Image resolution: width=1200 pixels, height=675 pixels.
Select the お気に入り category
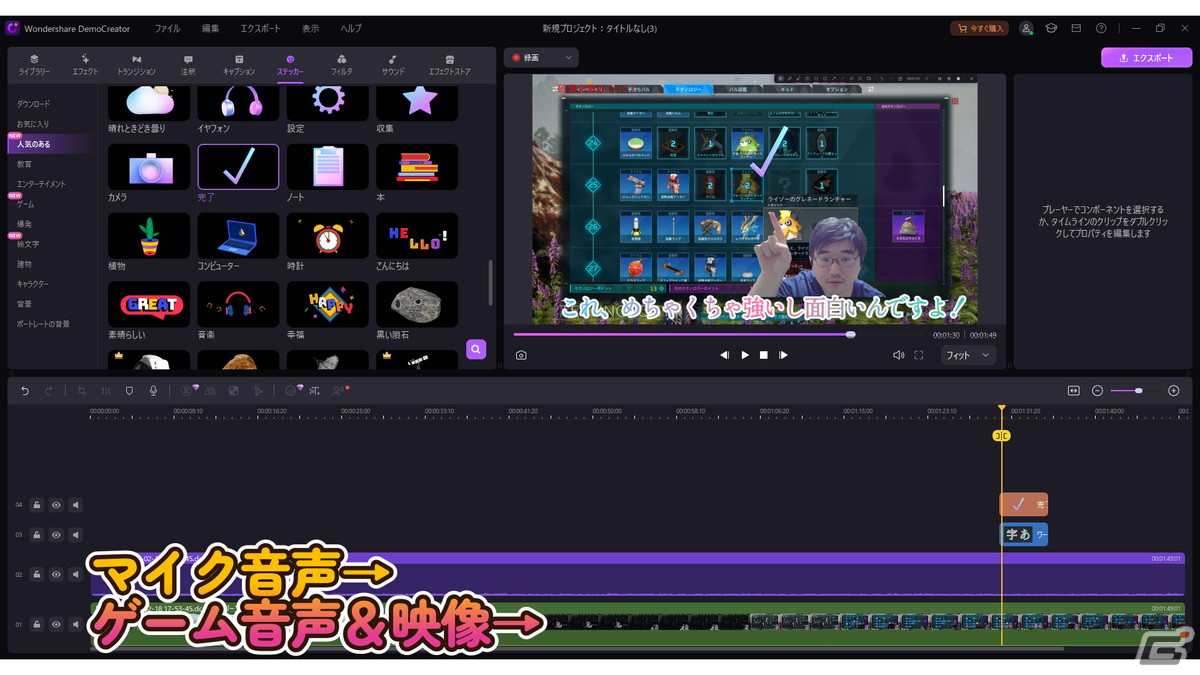click(x=33, y=124)
